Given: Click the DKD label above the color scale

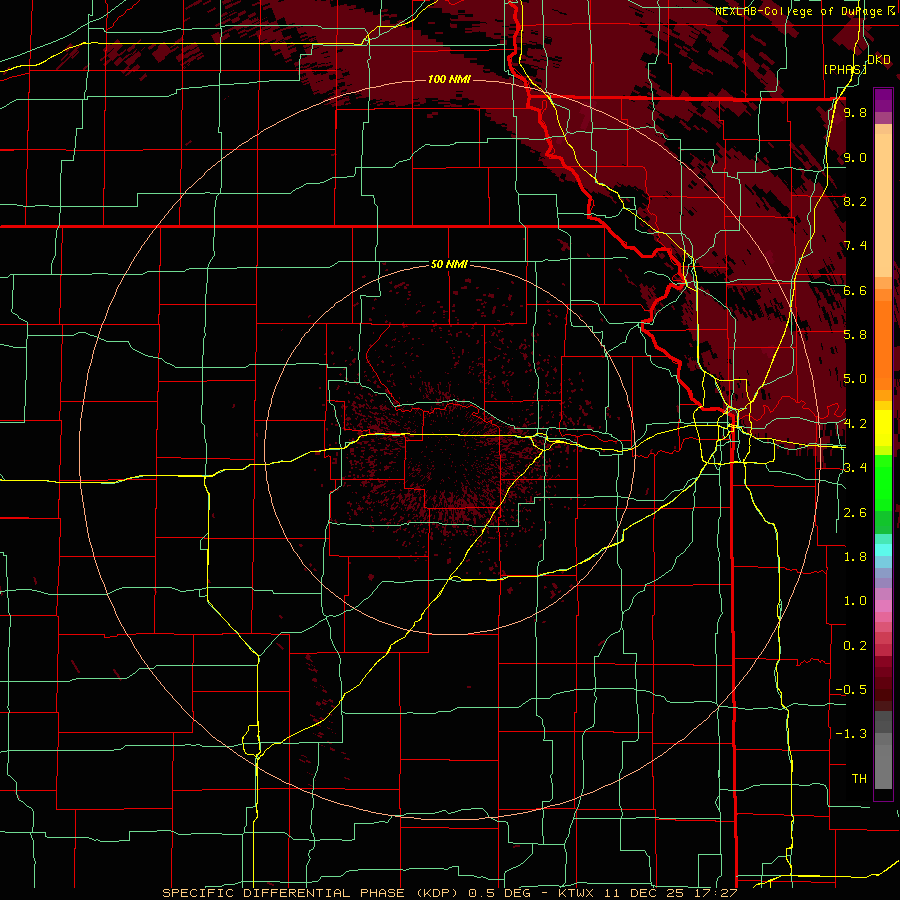Looking at the screenshot, I should [x=879, y=60].
